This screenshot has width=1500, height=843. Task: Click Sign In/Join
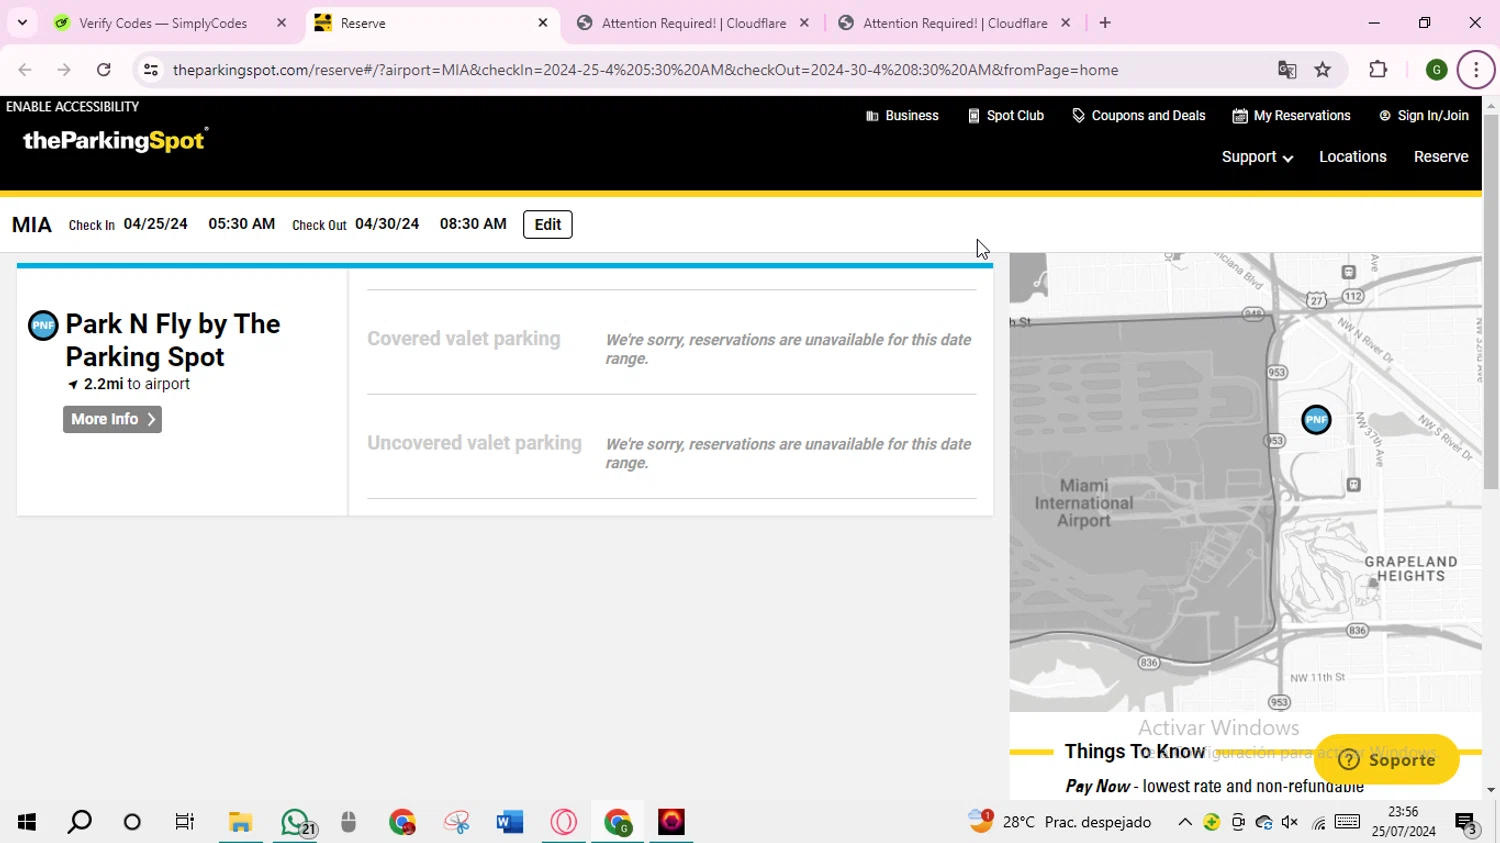(1424, 116)
